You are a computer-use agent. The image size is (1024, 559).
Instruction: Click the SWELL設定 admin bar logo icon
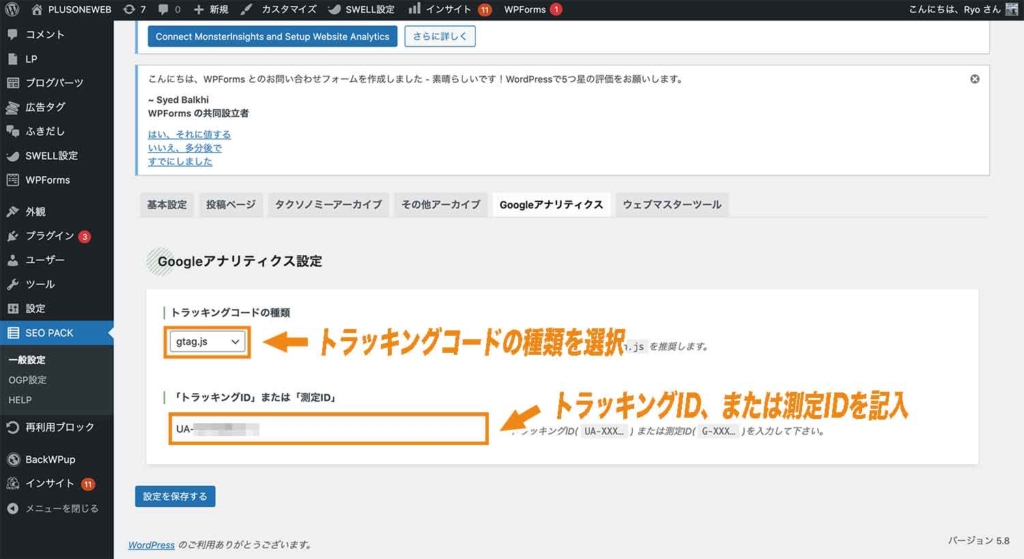[334, 9]
